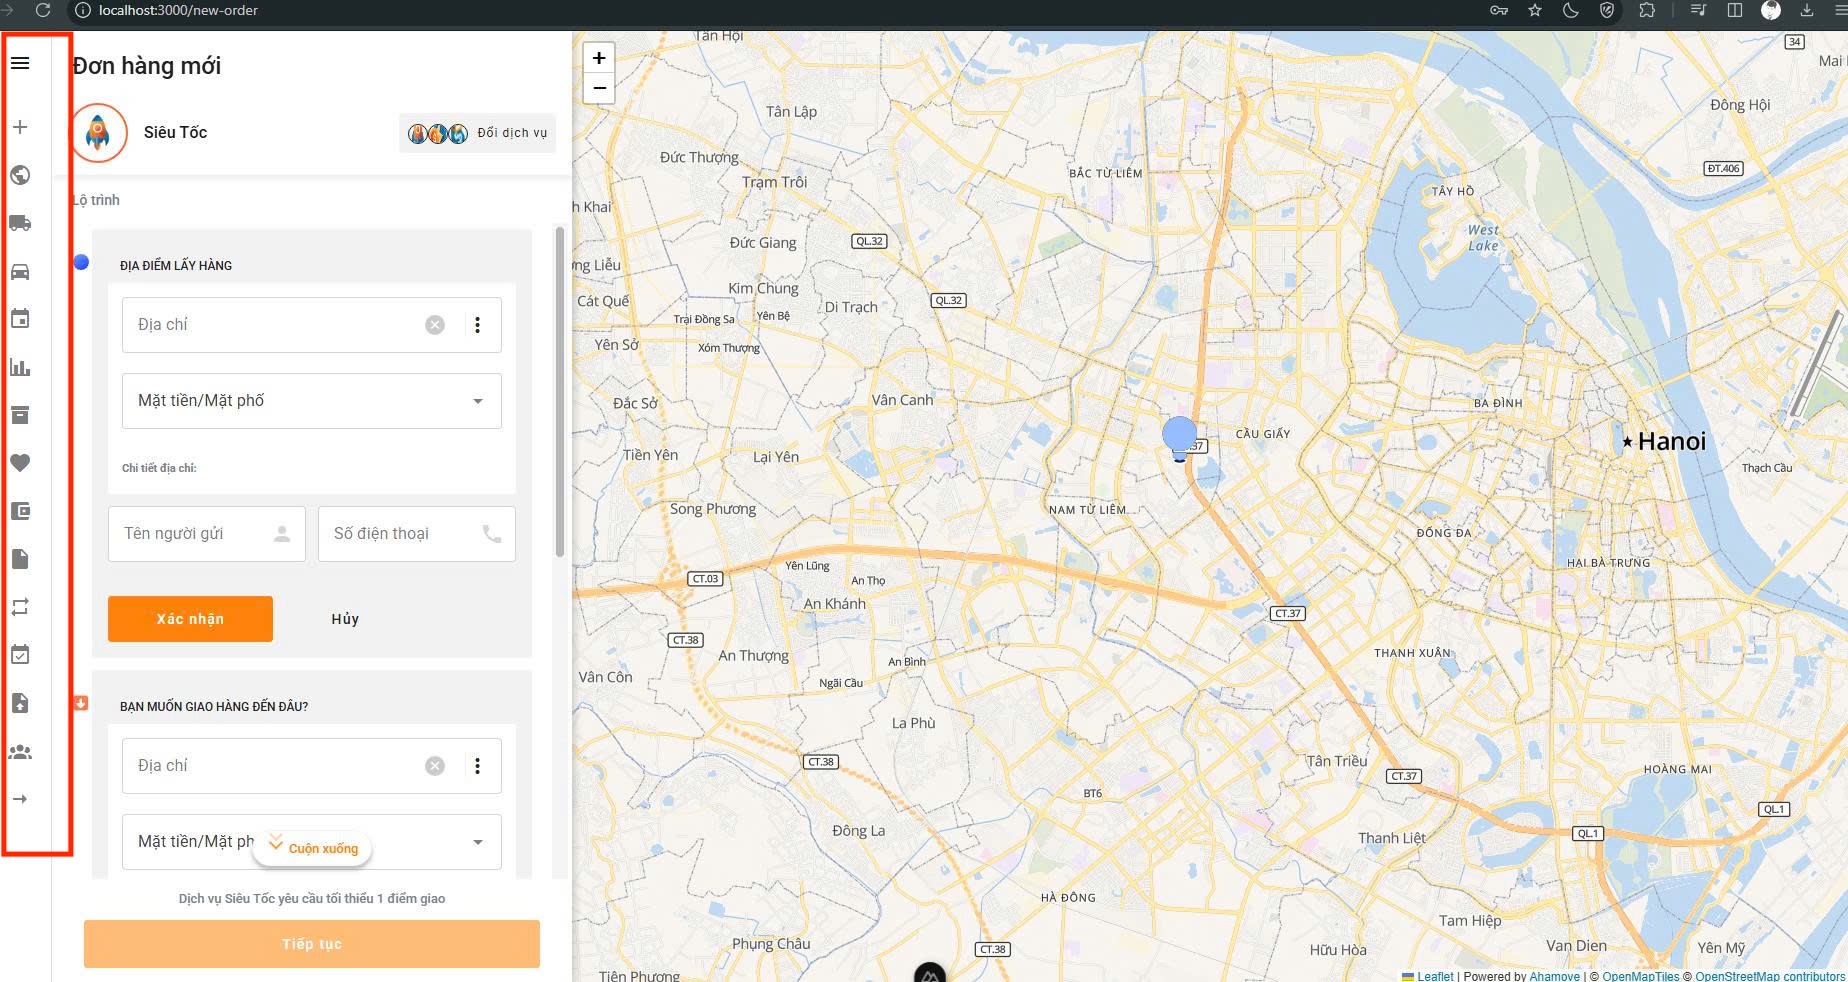Click the Tên người gửi field
Viewport: 1848px width, 982px height.
(195, 534)
